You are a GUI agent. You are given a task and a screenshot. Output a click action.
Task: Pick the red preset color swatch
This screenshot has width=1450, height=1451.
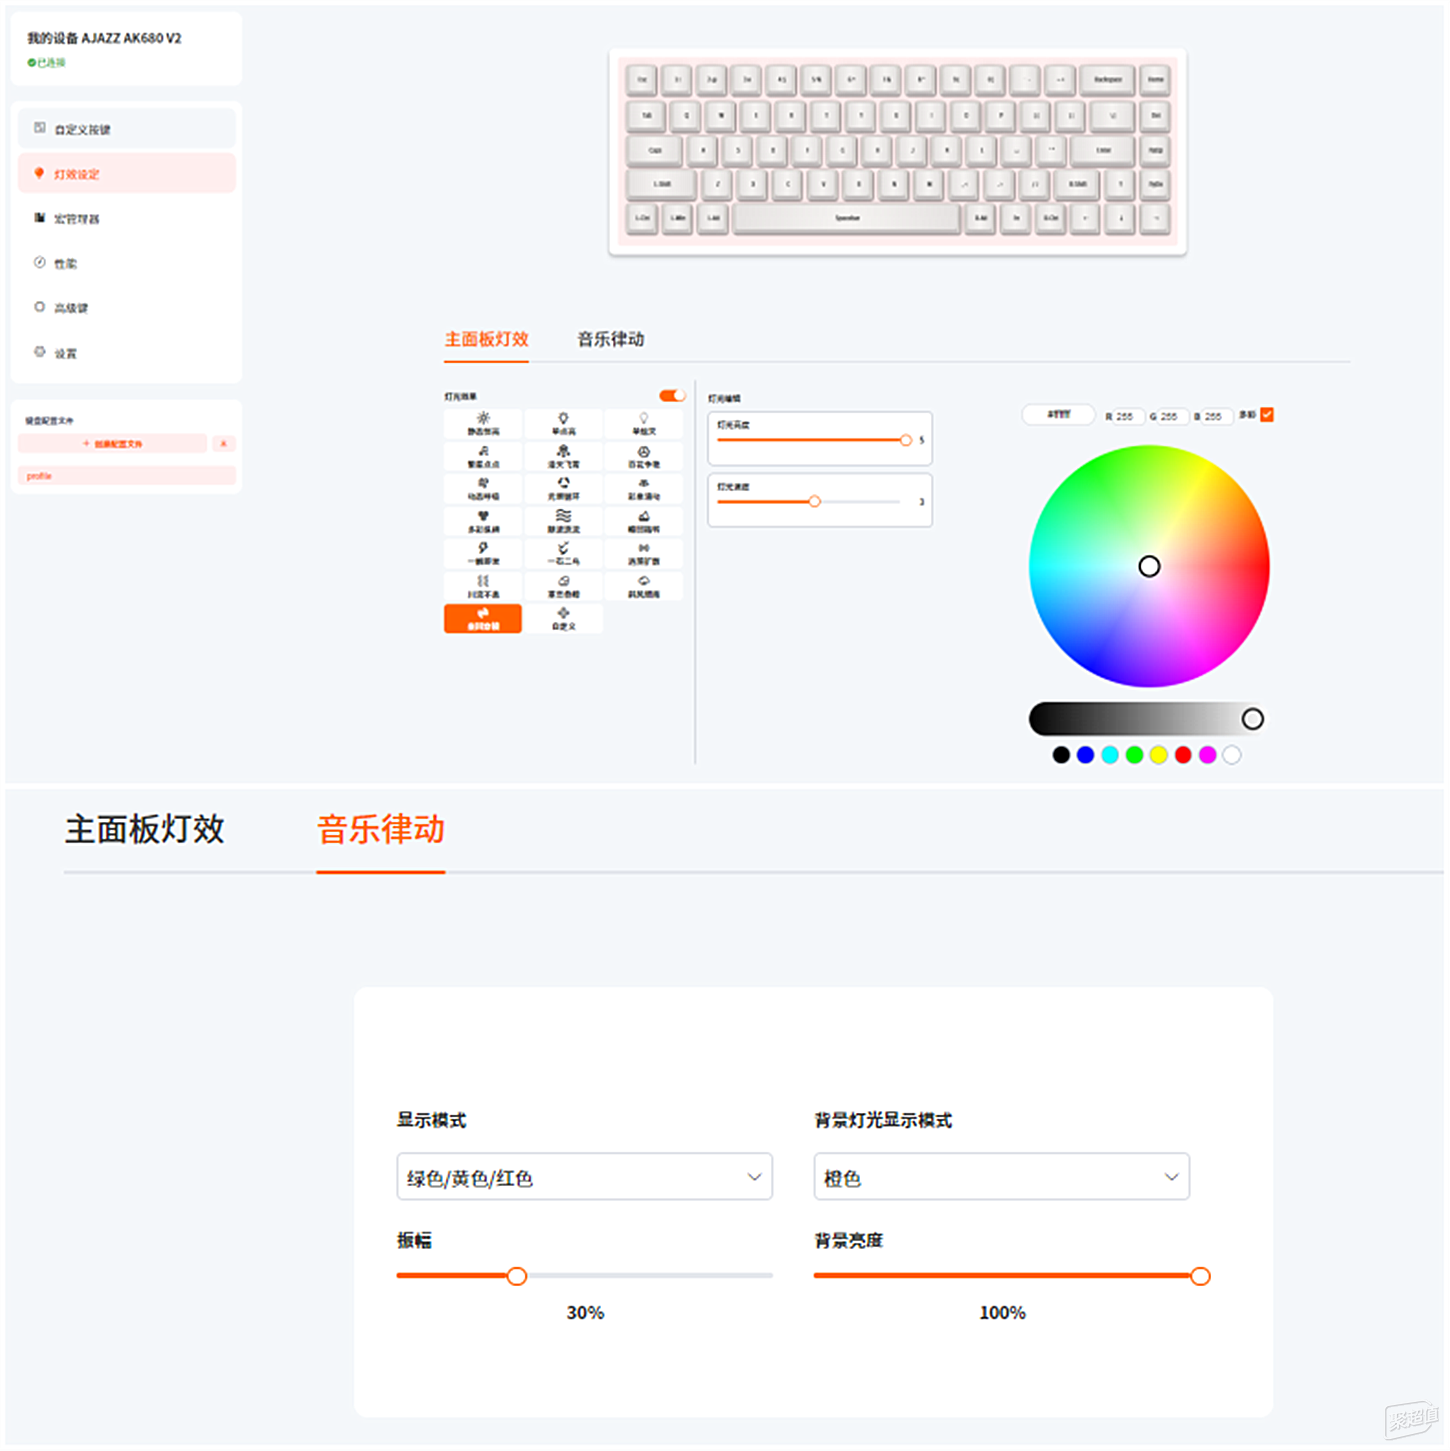(x=1183, y=755)
